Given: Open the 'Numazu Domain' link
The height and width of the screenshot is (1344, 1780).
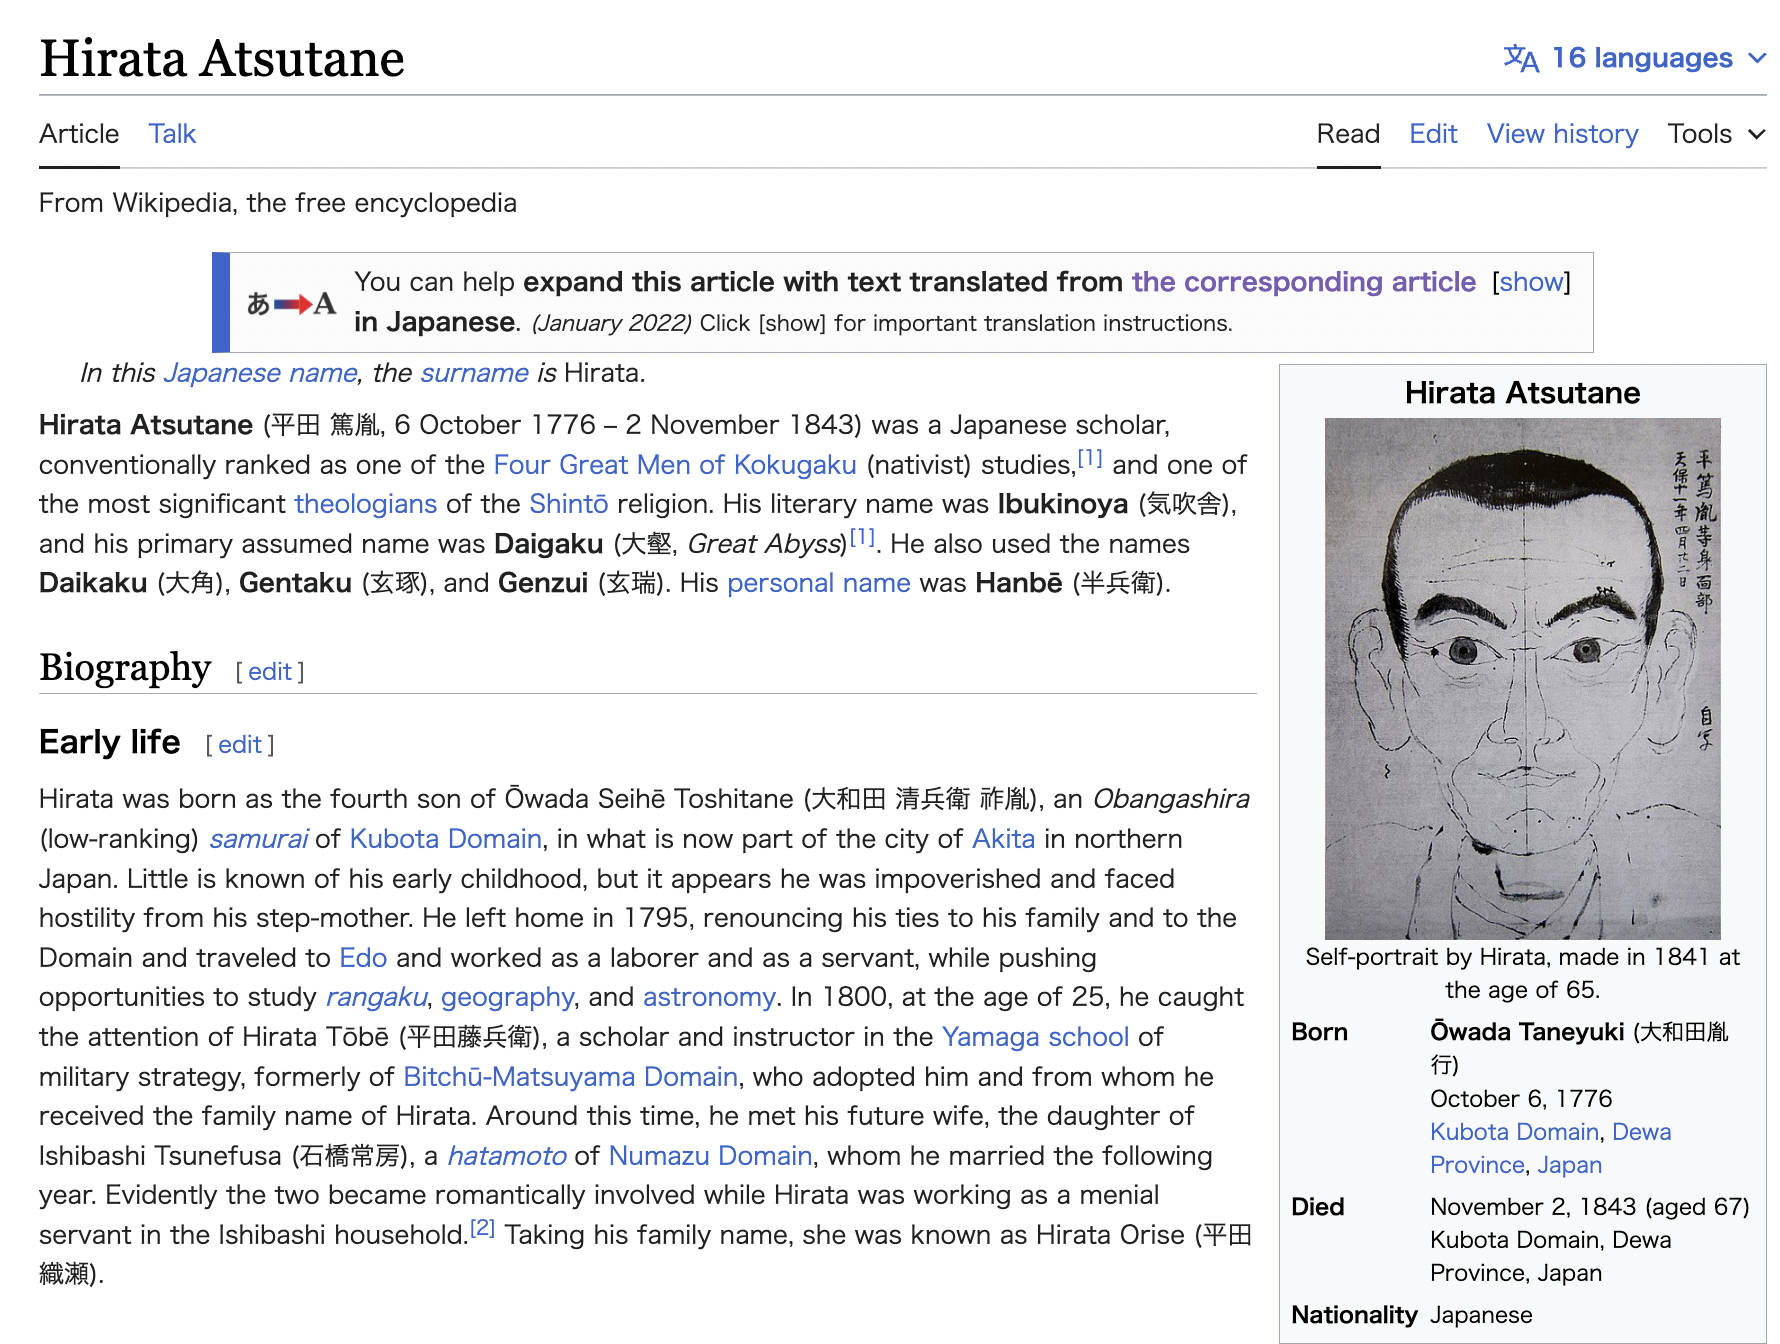Looking at the screenshot, I should pyautogui.click(x=710, y=1156).
